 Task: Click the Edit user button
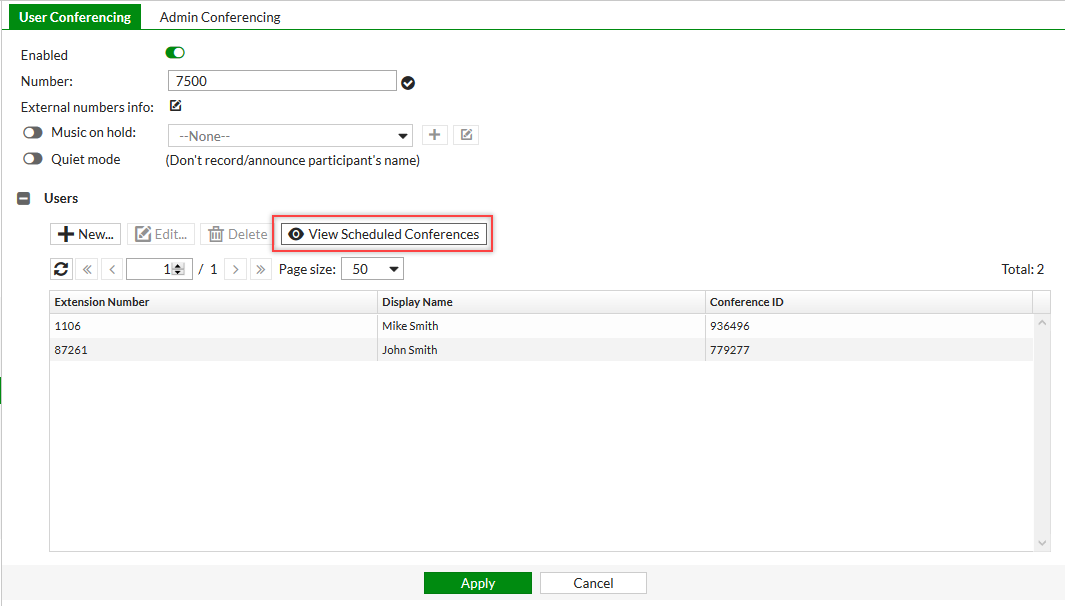(161, 234)
